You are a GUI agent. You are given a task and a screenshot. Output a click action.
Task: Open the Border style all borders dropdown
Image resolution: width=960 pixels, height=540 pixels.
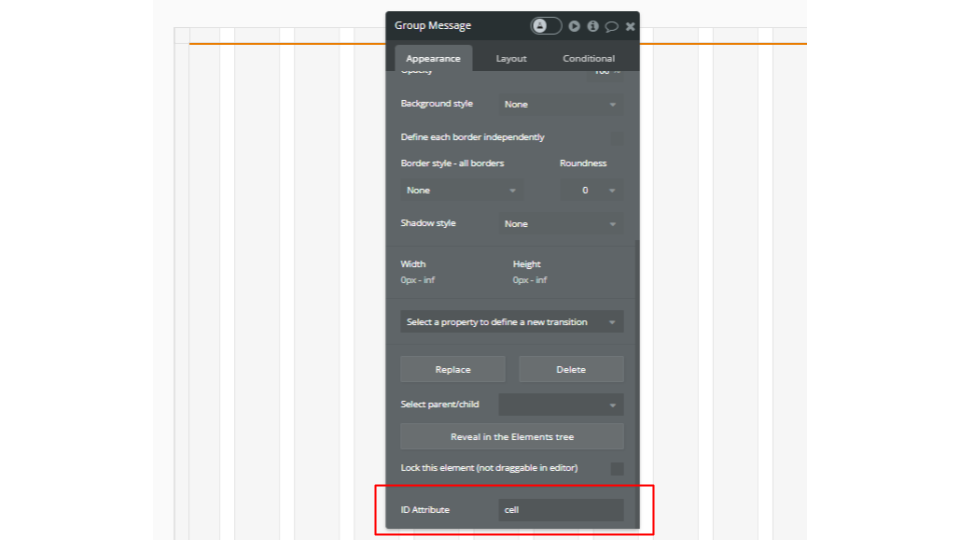point(462,190)
